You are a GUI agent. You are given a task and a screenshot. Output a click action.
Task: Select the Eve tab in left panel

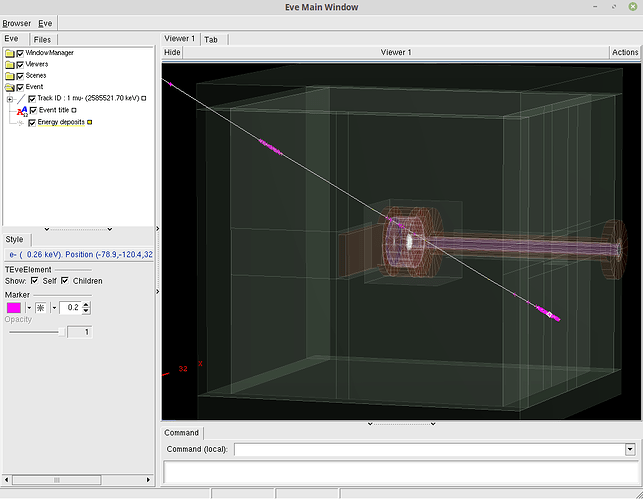(11, 39)
